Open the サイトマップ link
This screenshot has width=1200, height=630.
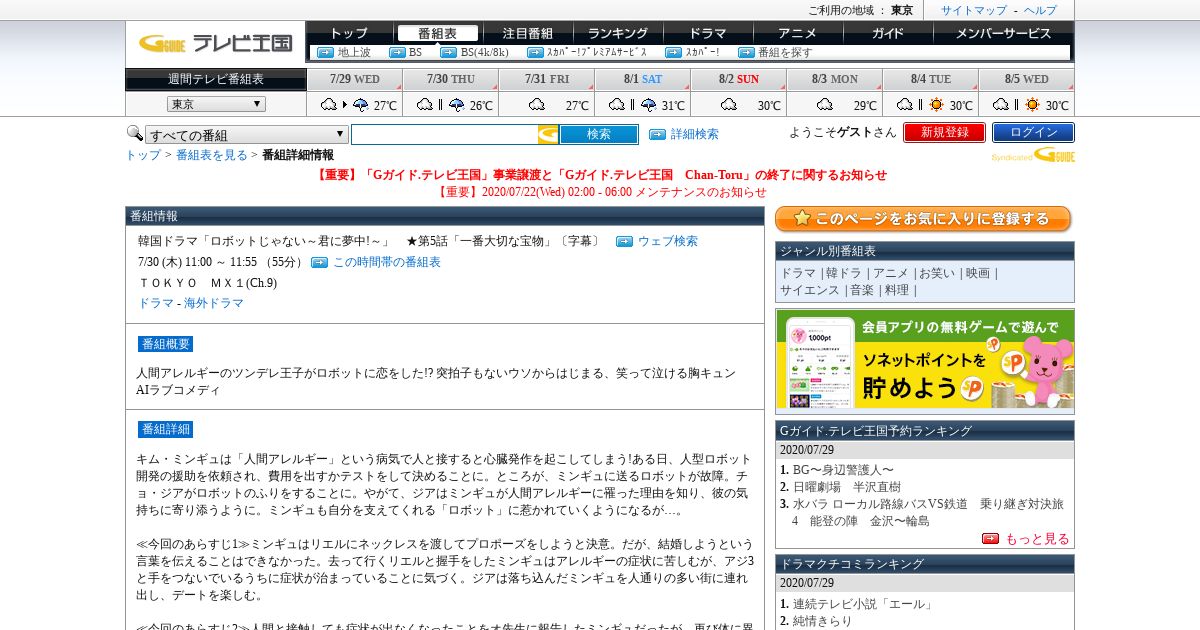(974, 10)
